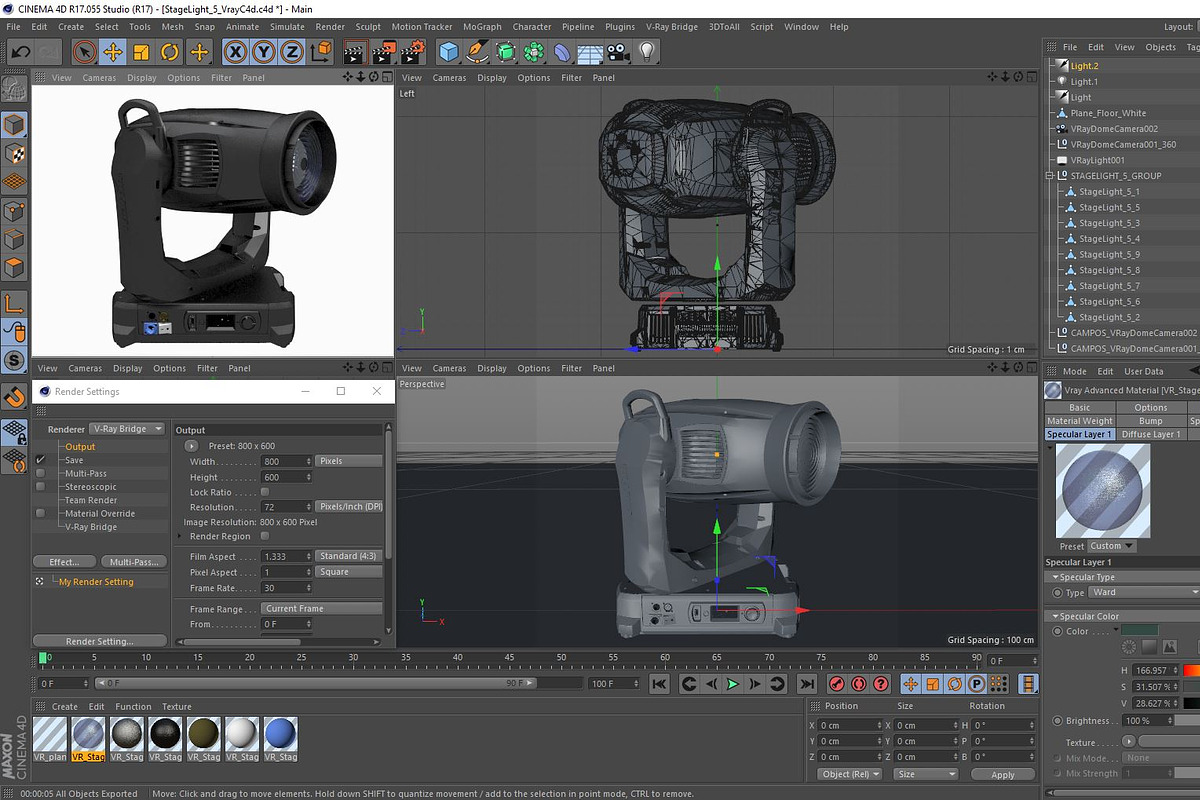This screenshot has height=800, width=1200.
Task: Open the Bend deformer icon
Action: pos(563,51)
